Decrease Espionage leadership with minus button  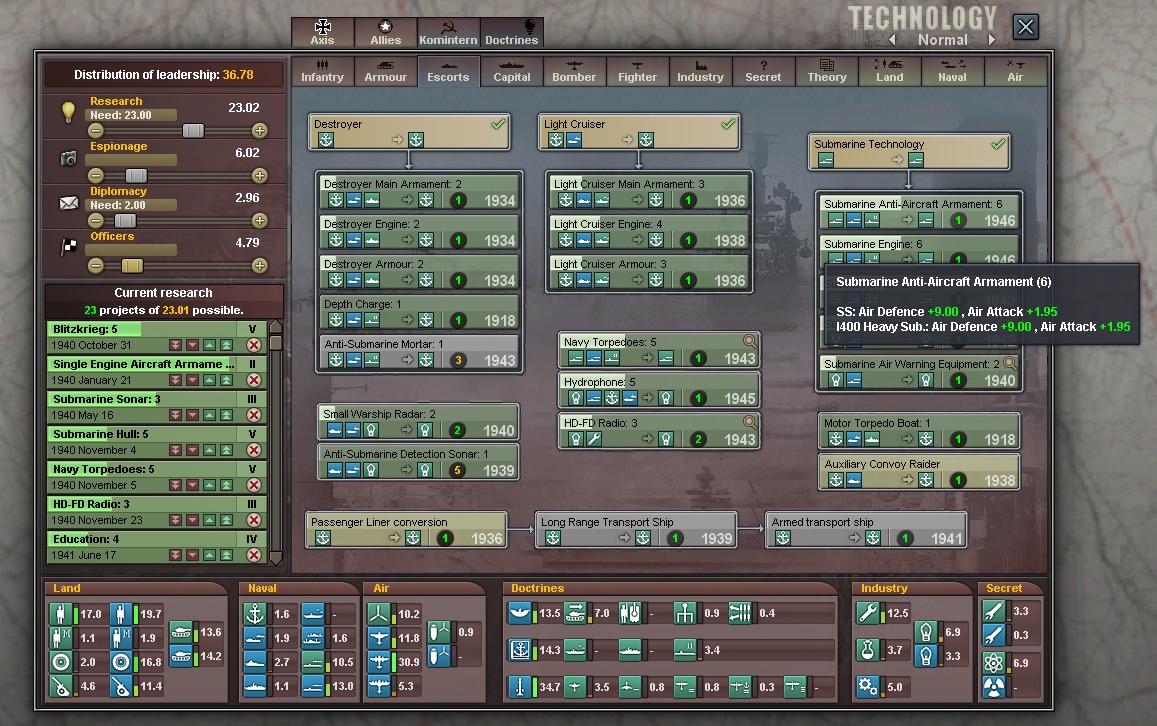point(96,176)
